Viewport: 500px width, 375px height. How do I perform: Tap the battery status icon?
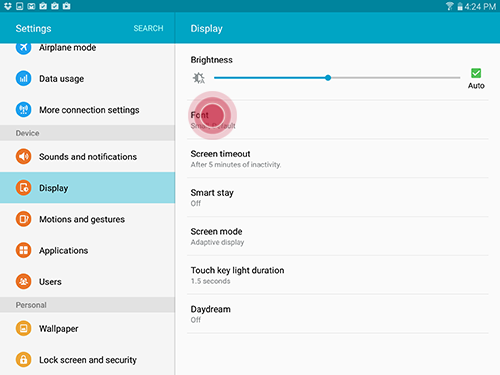[460, 6]
